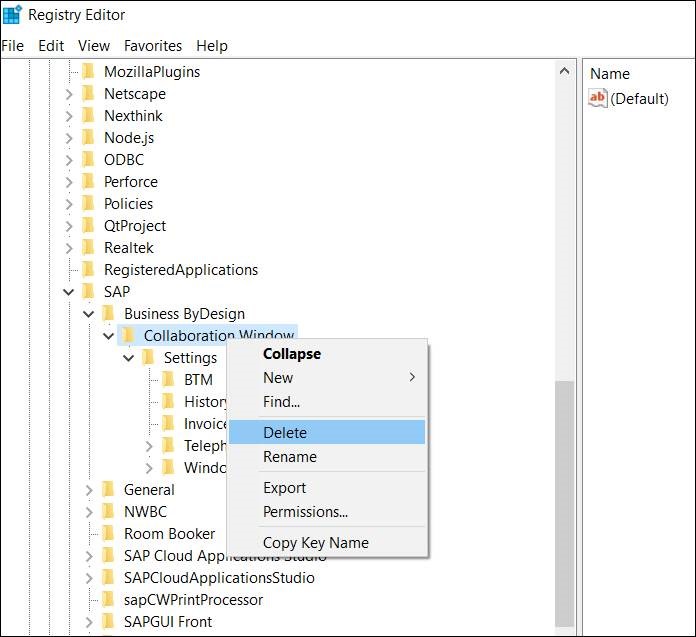
Task: Open the Favorites menu
Action: click(x=153, y=46)
